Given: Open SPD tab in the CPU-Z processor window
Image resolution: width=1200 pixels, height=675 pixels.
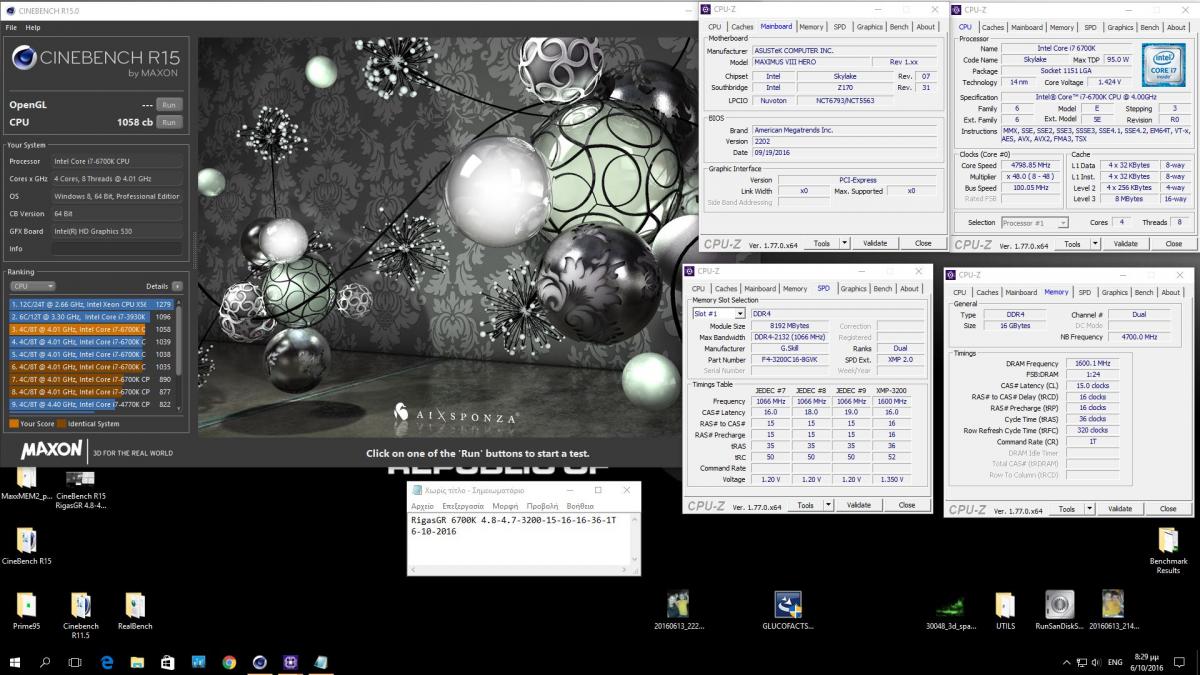Looking at the screenshot, I should pos(1090,27).
